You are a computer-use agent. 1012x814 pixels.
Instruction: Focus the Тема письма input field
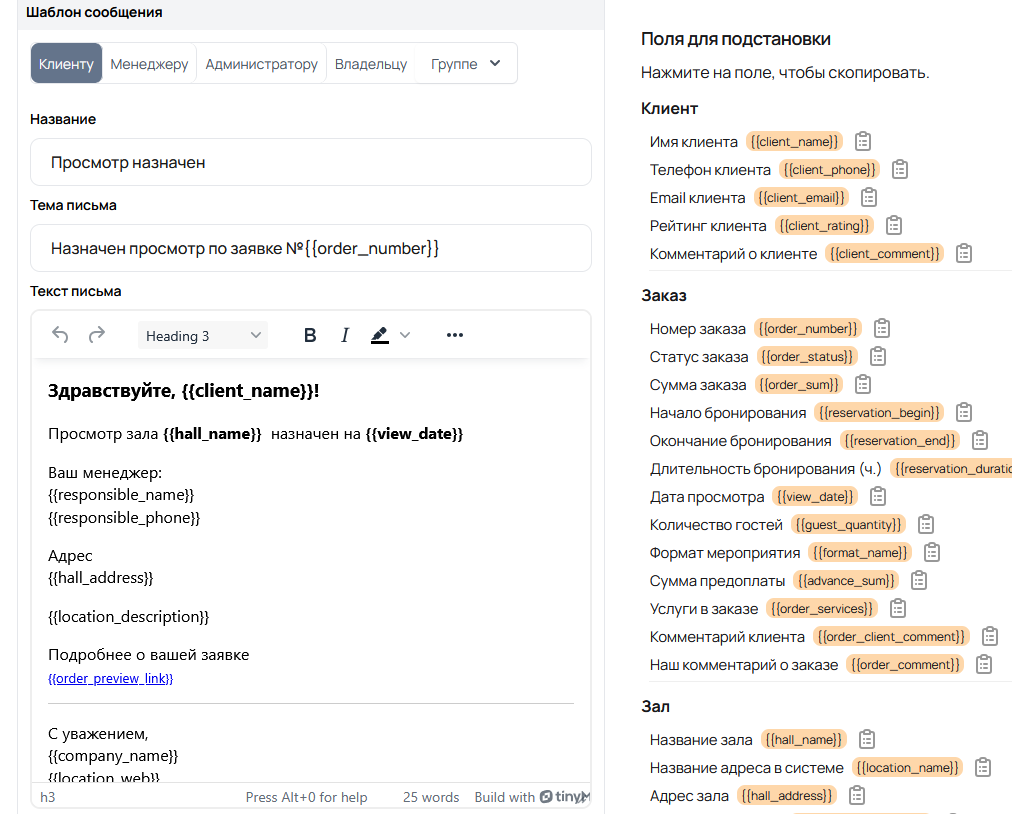(310, 248)
